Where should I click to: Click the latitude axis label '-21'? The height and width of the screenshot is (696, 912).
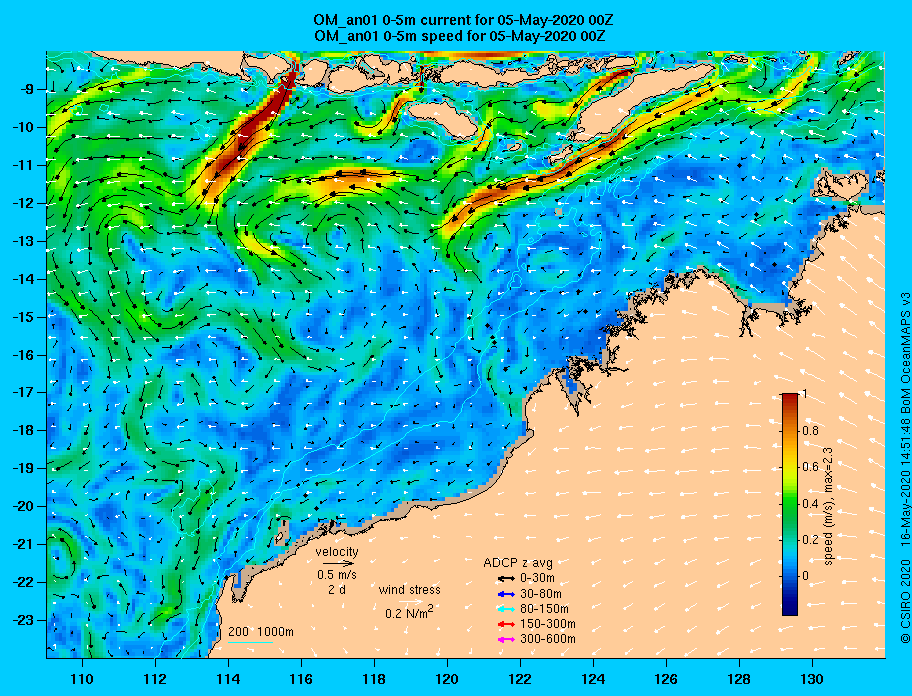(25, 544)
